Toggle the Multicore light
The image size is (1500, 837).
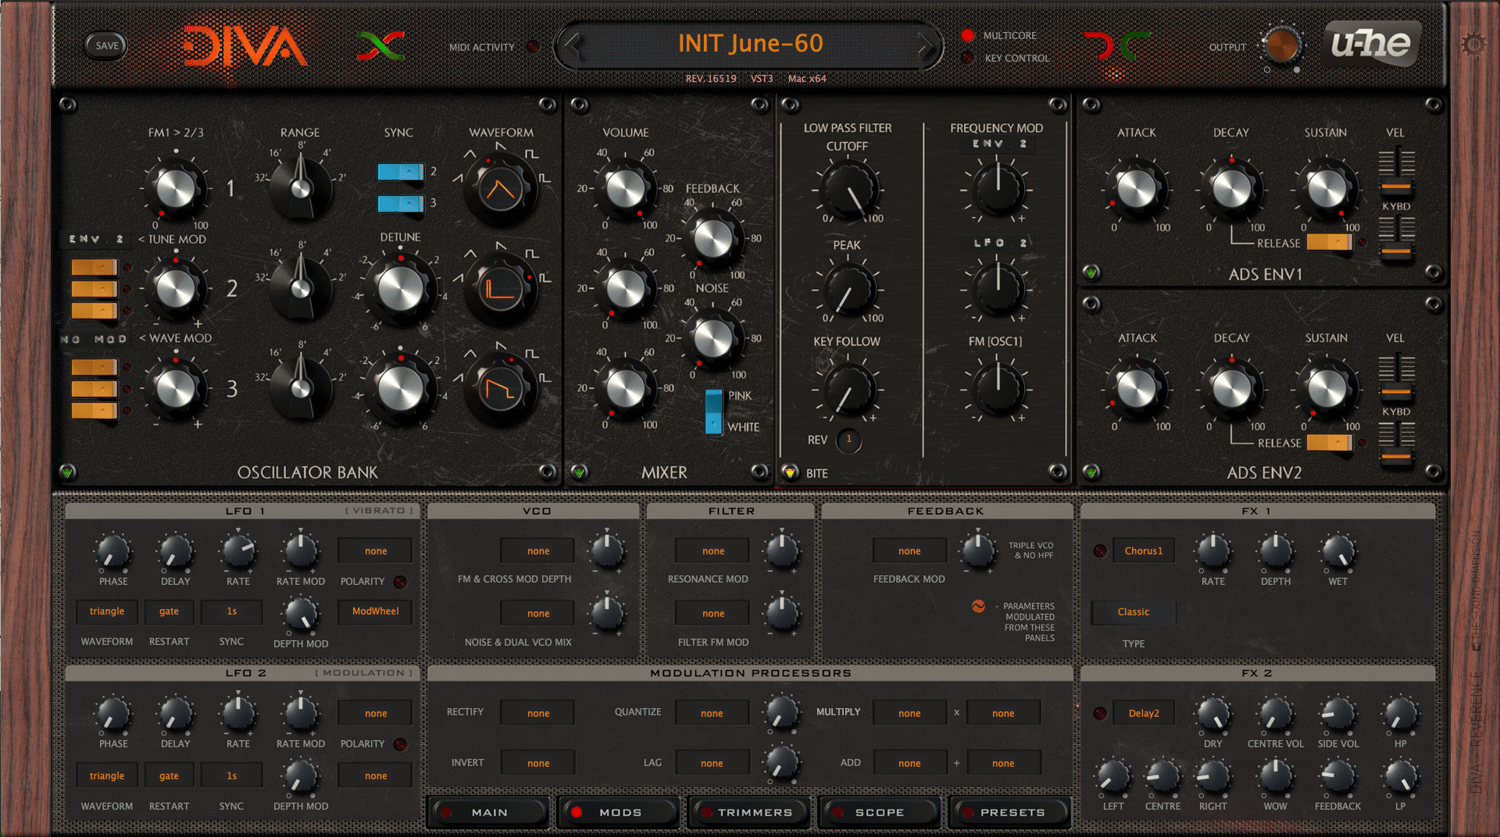[x=967, y=36]
